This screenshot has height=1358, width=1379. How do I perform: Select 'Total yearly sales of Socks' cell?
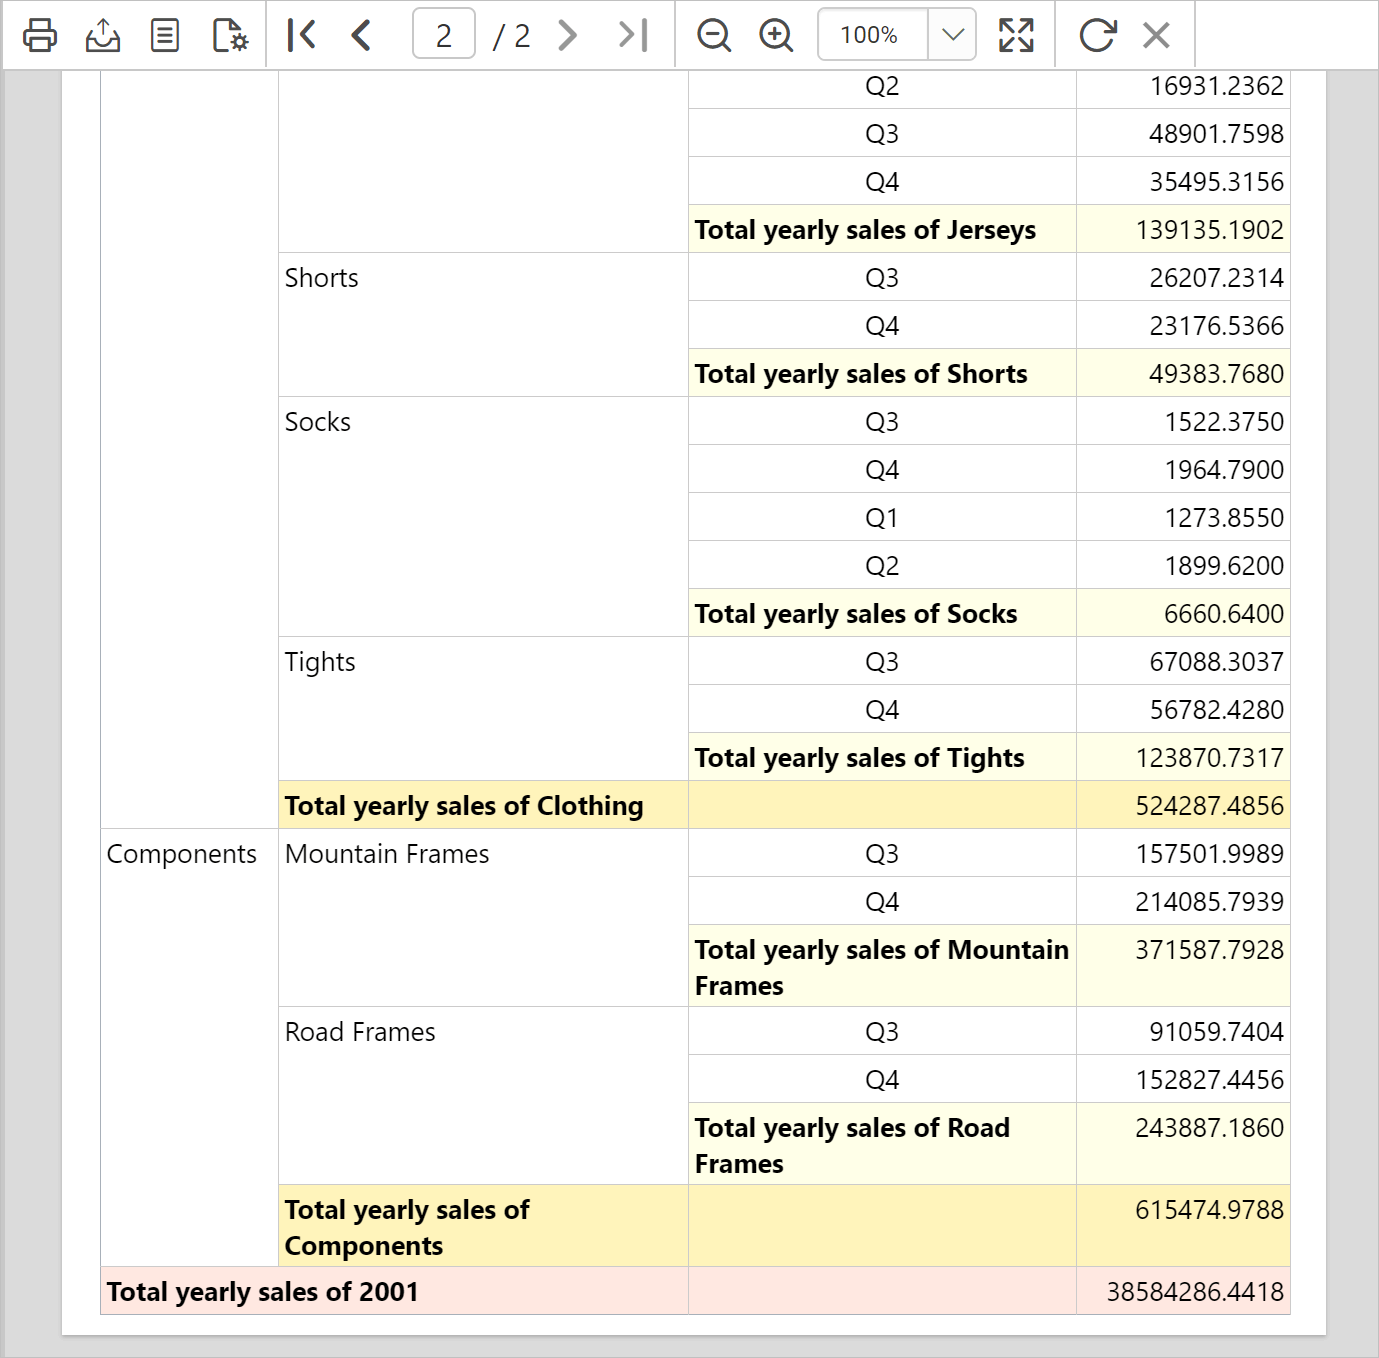point(882,613)
